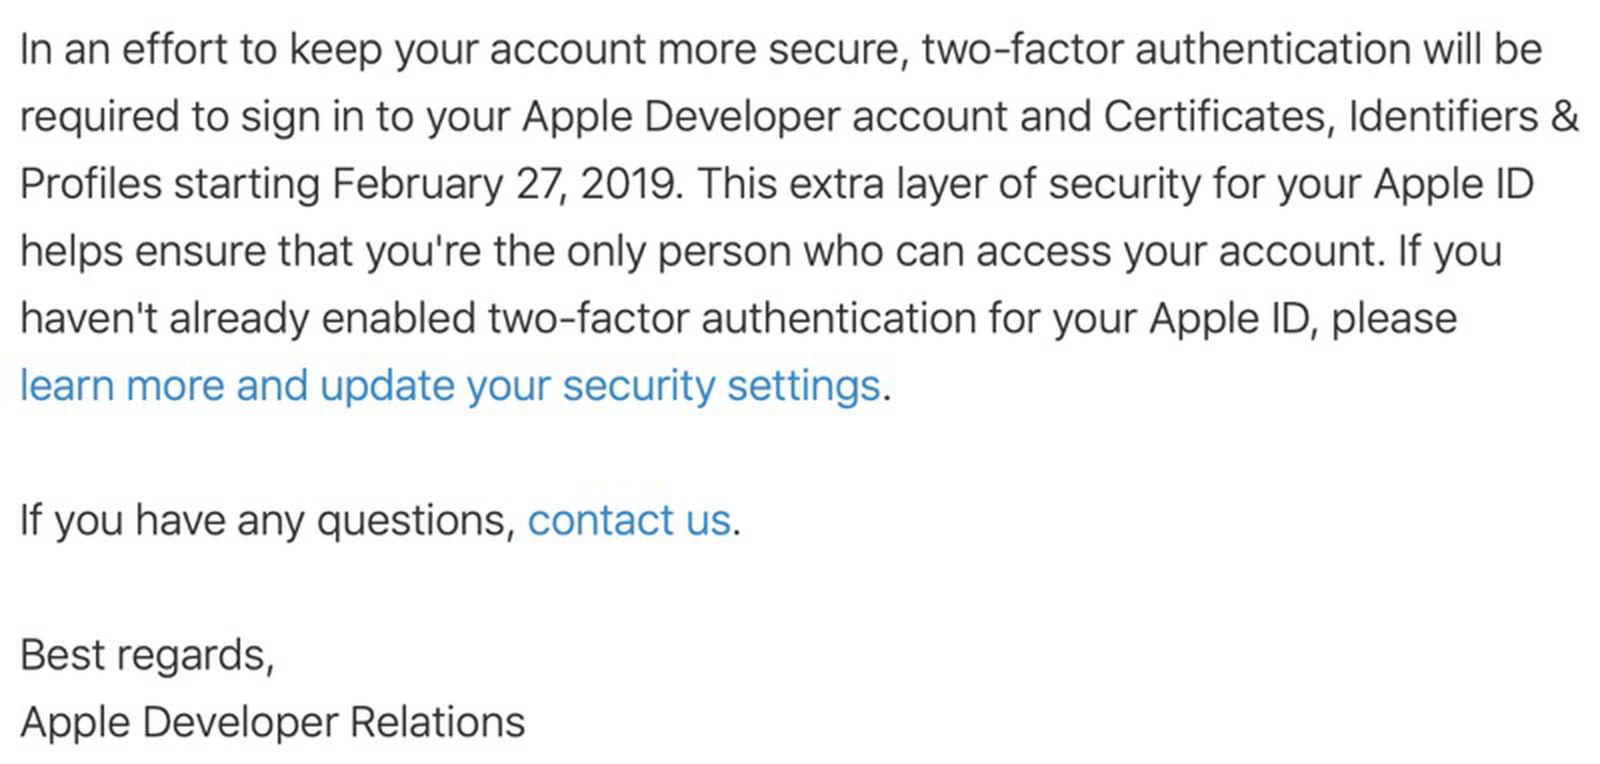
Task: Click the word Profiles in the paragraph
Action: [90, 185]
